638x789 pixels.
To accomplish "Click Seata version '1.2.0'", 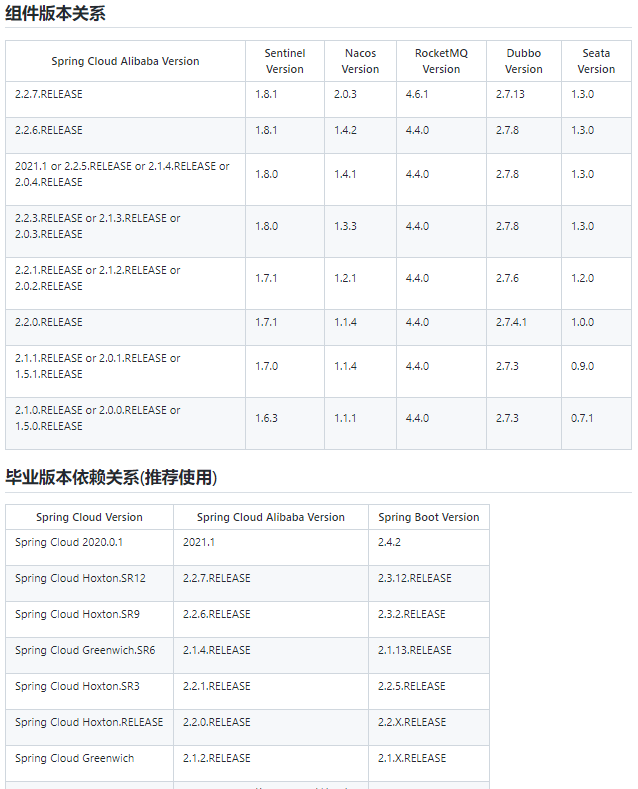I will 582,278.
